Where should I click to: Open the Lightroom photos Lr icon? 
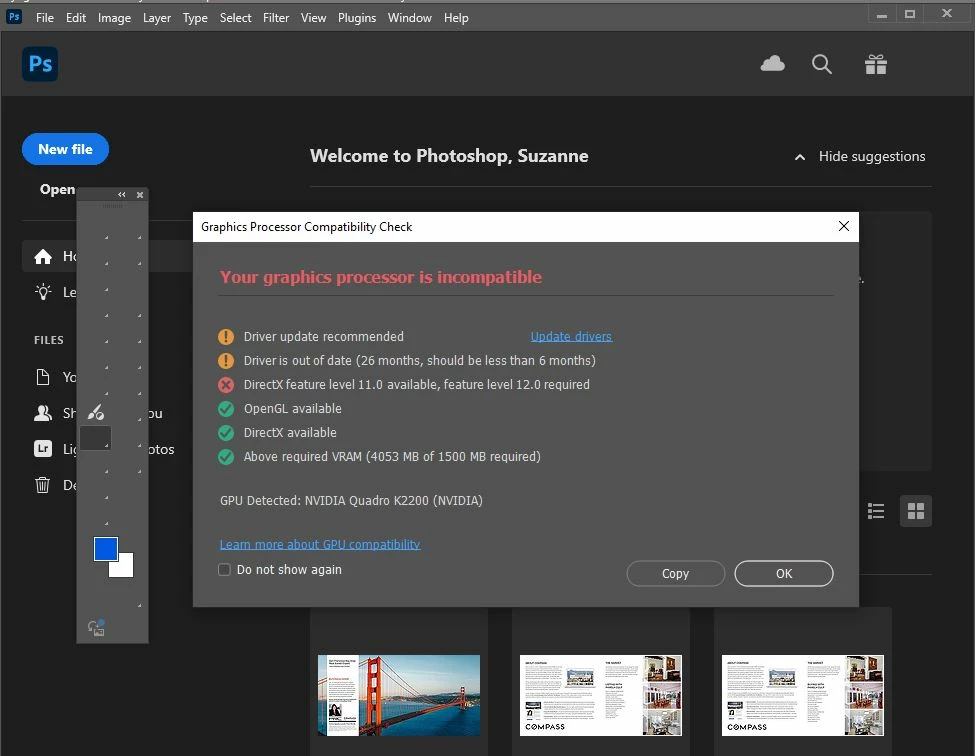pos(43,449)
